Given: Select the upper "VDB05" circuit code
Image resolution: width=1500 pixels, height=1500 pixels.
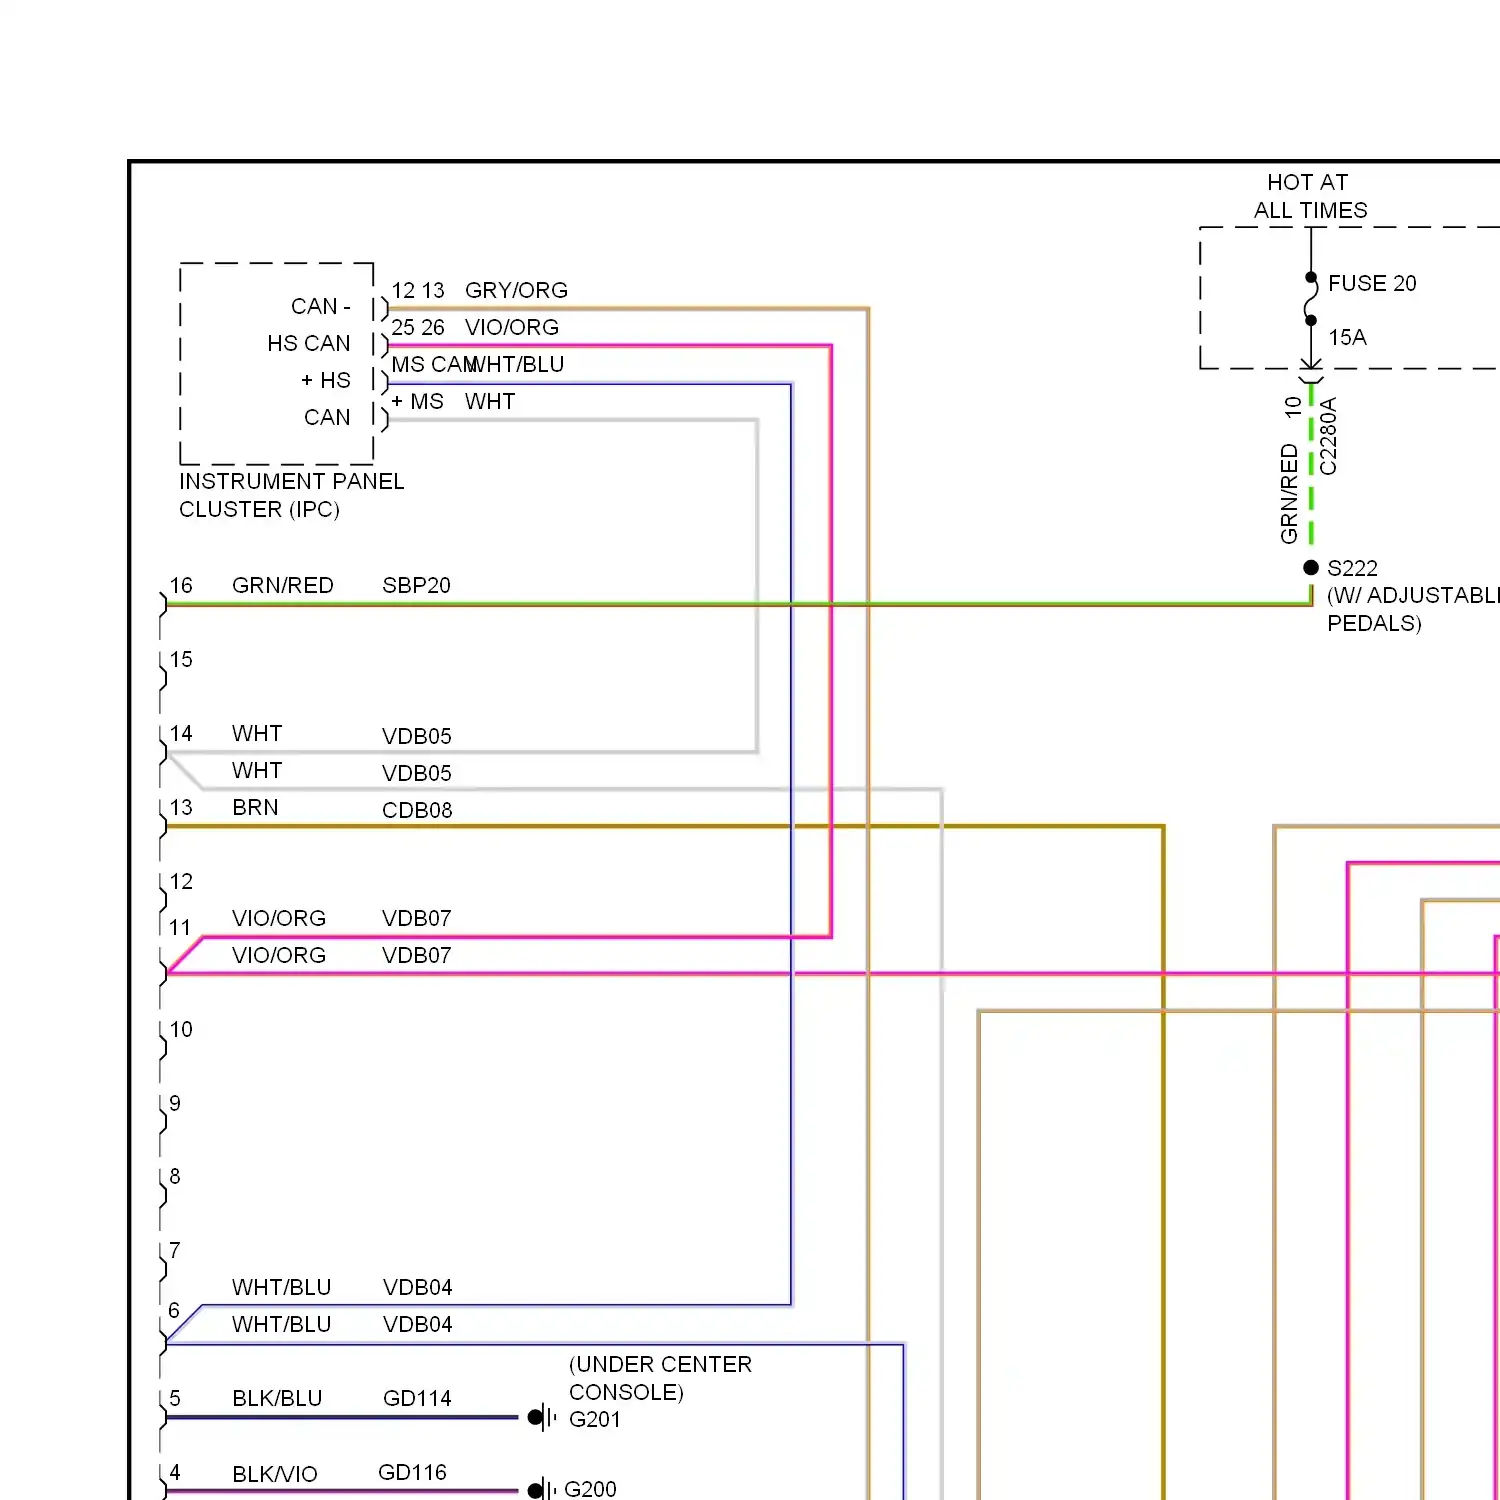Looking at the screenshot, I should (x=417, y=736).
